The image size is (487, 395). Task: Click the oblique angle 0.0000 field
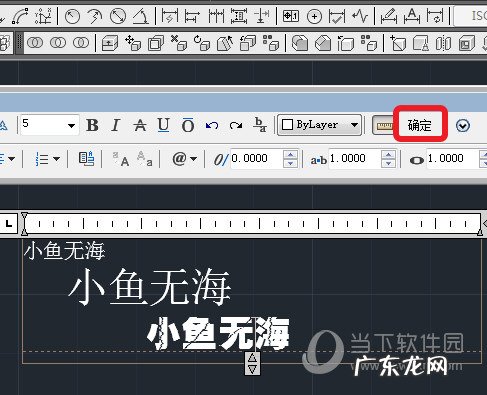click(x=256, y=158)
